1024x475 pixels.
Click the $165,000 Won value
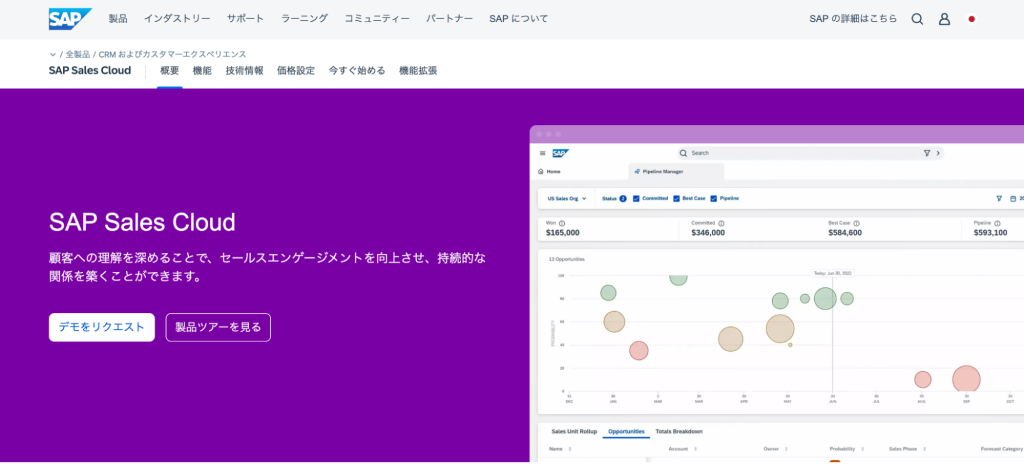tap(562, 233)
